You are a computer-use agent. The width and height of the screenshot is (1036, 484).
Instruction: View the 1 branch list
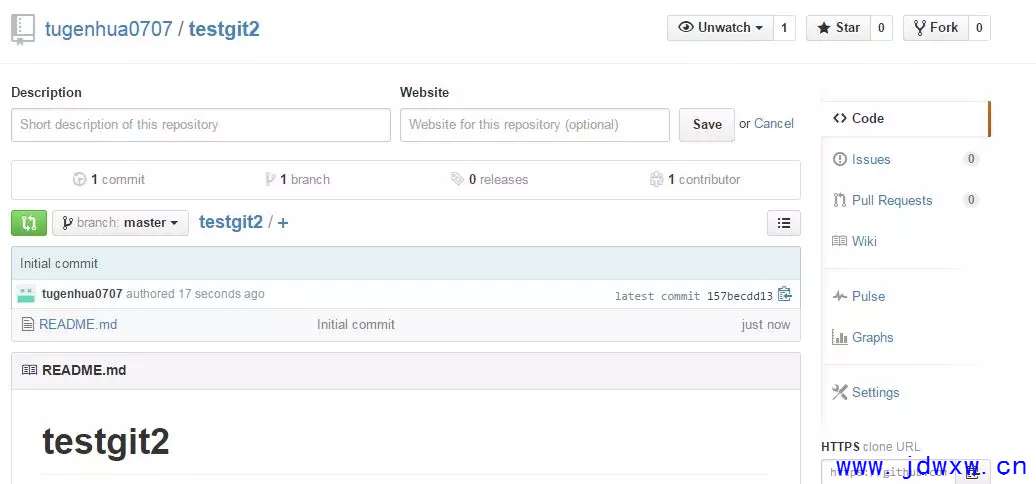[297, 180]
